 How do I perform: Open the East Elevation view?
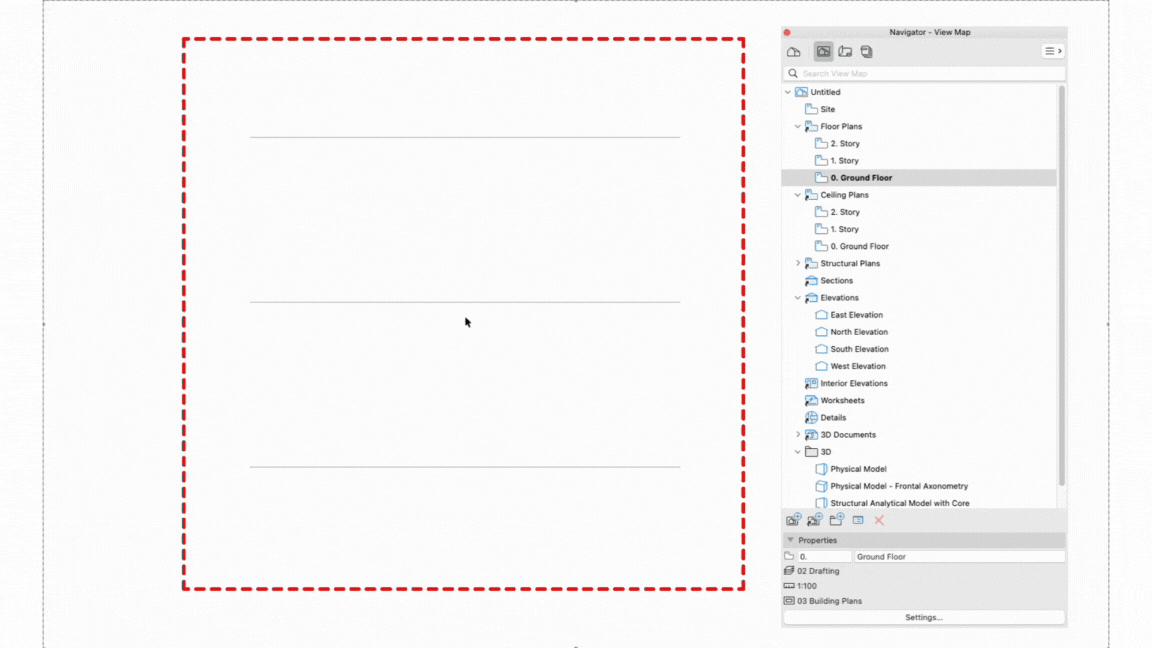click(x=857, y=314)
